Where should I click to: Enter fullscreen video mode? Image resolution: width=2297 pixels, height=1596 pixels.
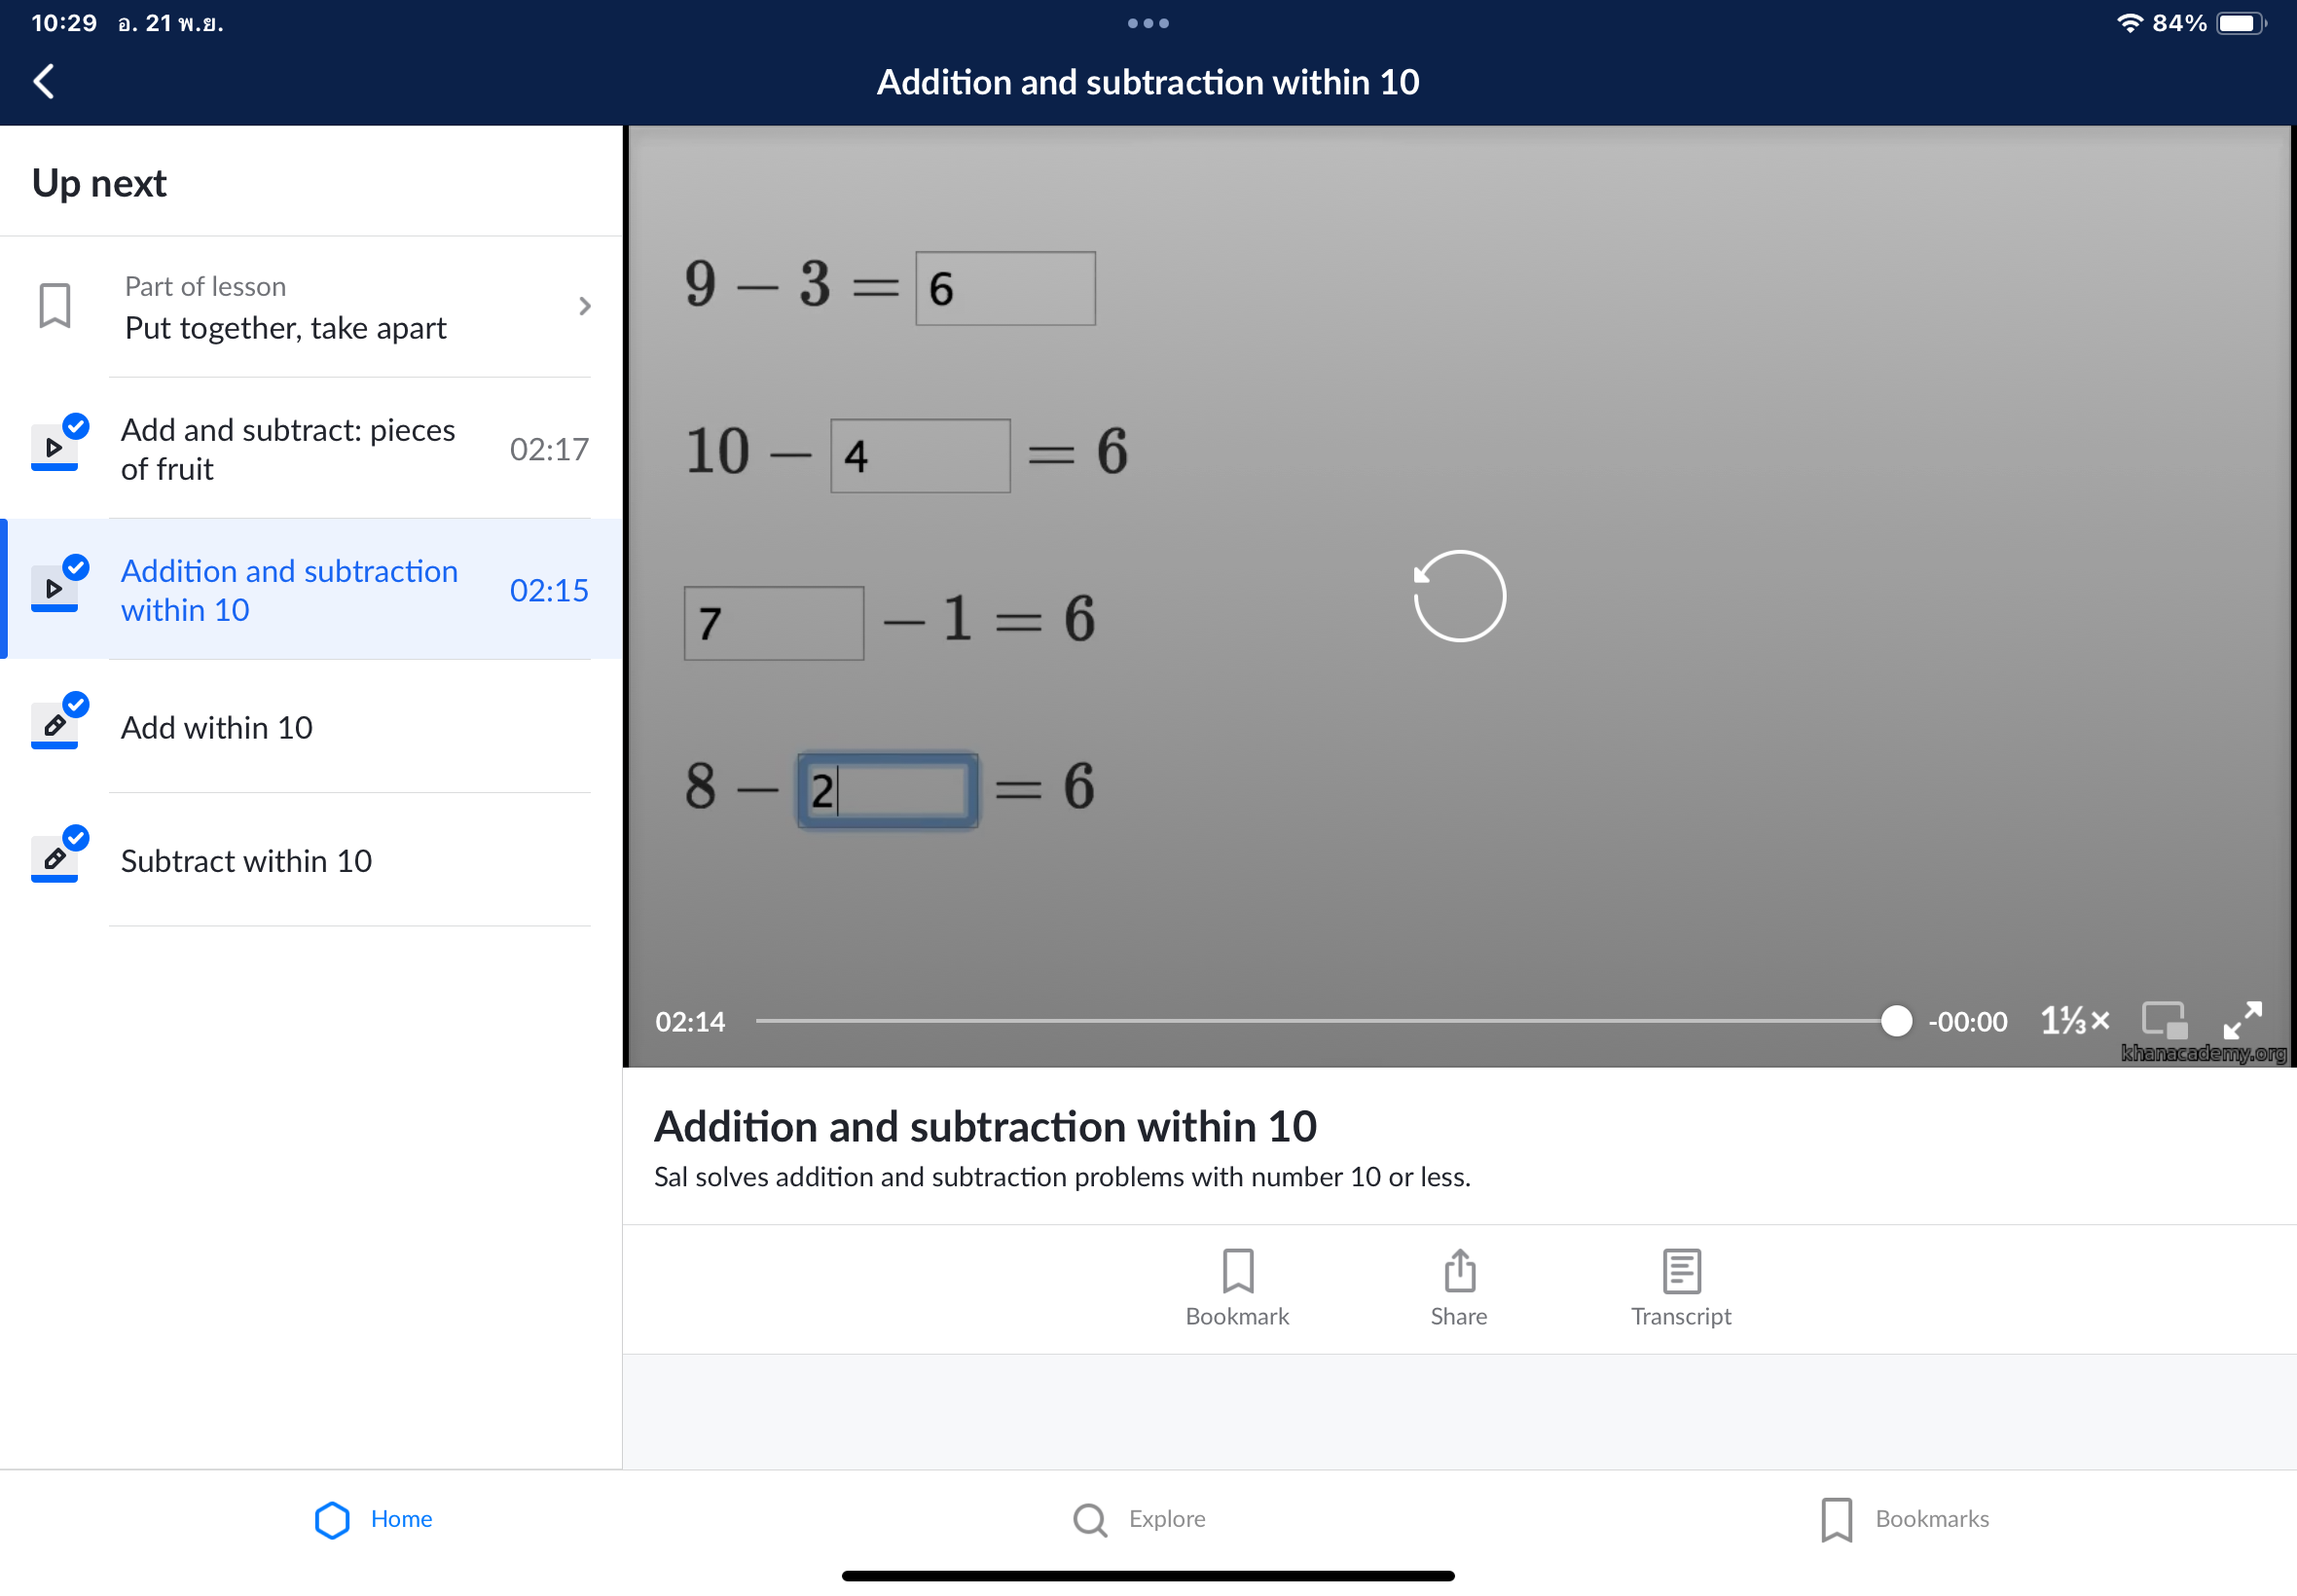[x=2242, y=1020]
